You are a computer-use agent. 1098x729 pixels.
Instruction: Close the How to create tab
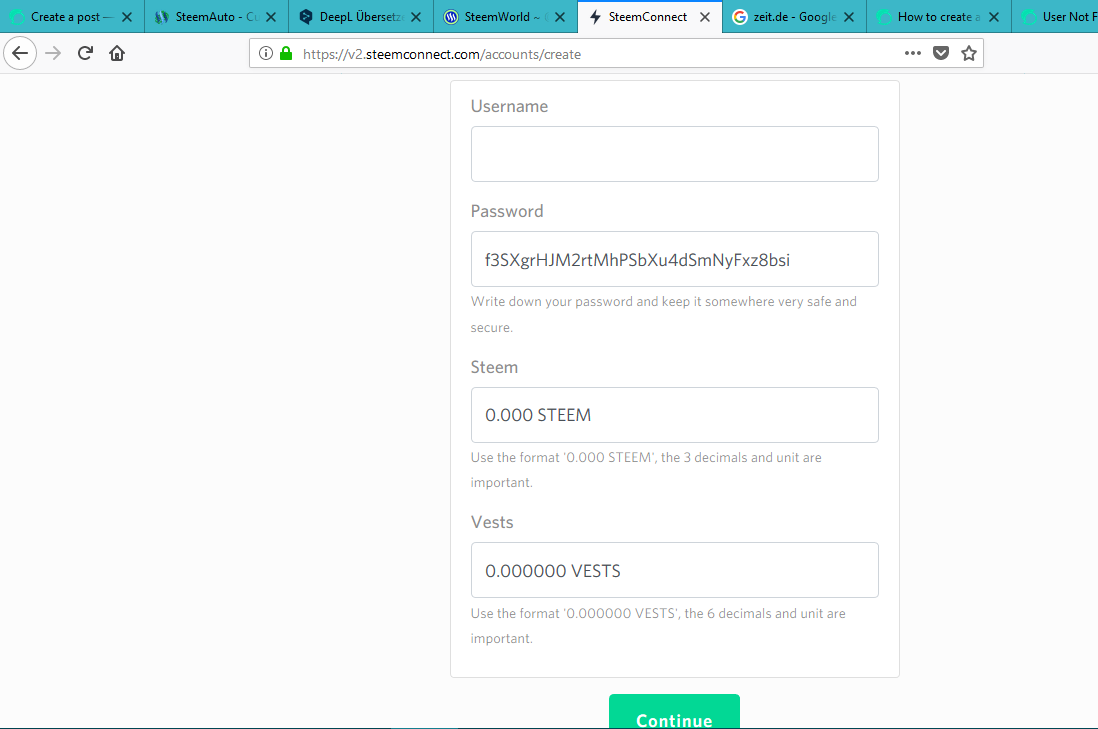pos(994,17)
